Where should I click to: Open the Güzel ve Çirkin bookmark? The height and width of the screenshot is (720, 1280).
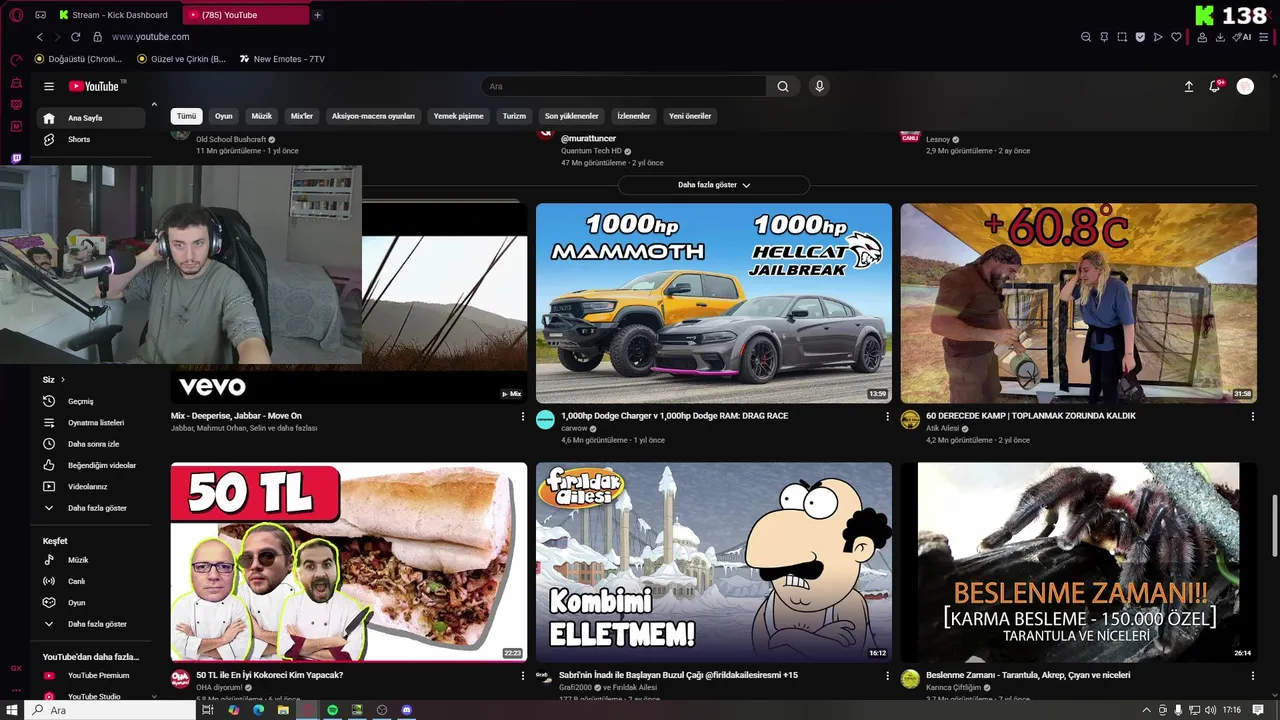[182, 59]
